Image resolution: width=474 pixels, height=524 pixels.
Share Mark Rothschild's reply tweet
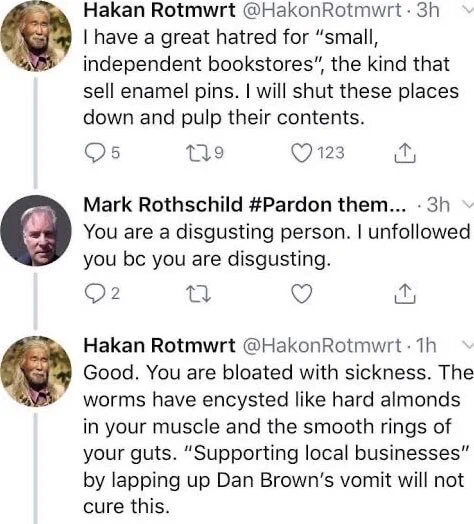[405, 293]
